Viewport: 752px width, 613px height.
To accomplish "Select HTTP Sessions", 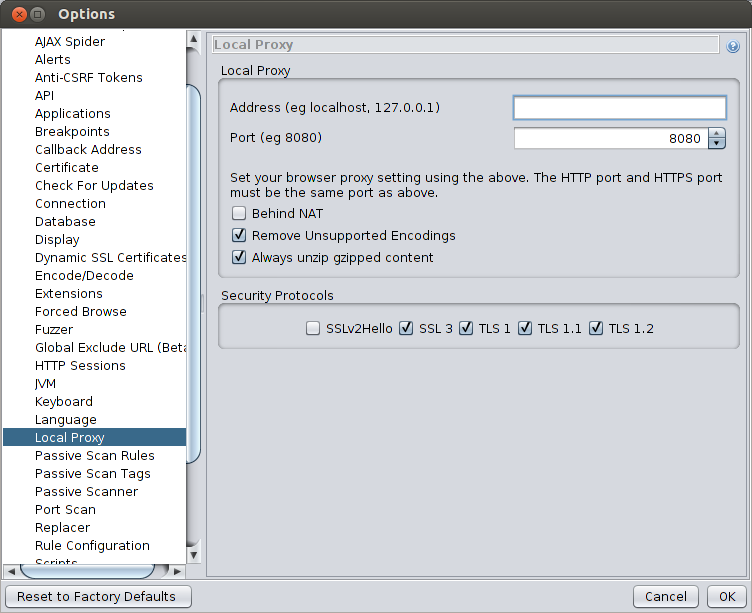I will coord(80,365).
